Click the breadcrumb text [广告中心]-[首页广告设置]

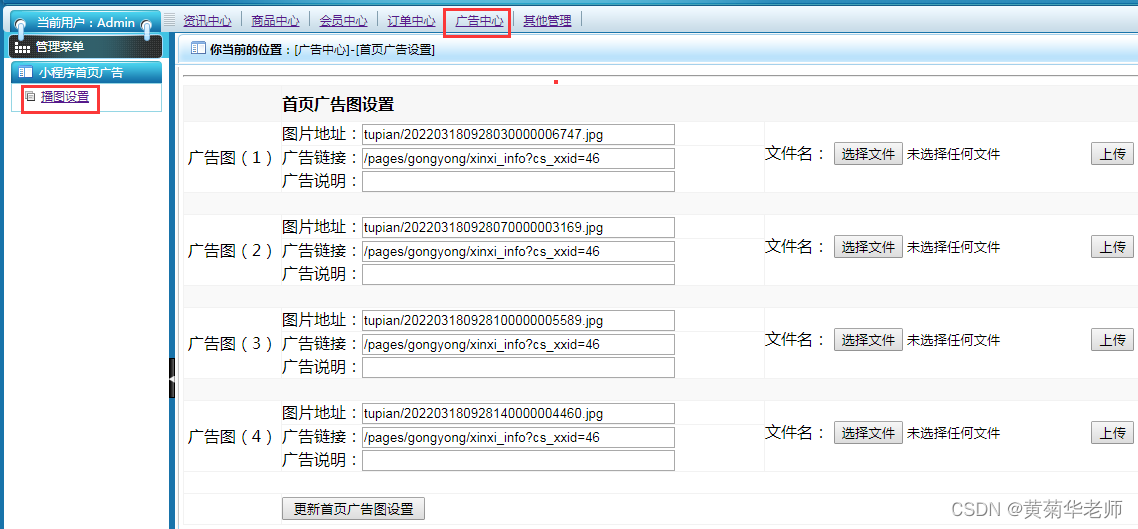(365, 49)
